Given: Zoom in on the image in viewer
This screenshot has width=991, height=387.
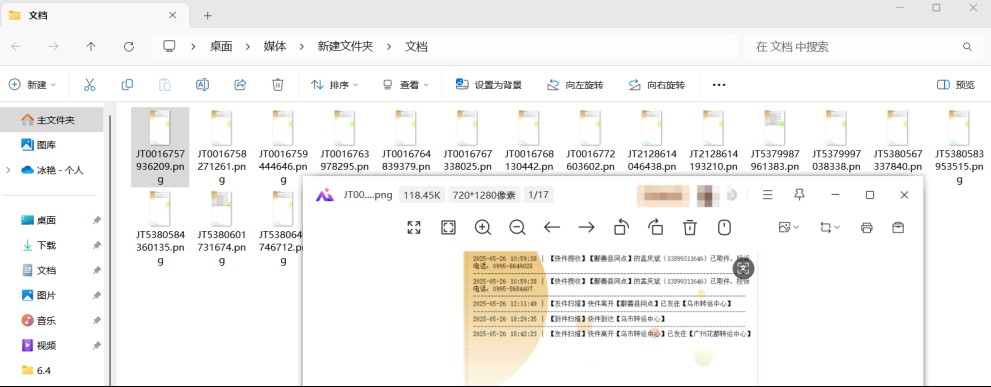Looking at the screenshot, I should click(x=483, y=228).
